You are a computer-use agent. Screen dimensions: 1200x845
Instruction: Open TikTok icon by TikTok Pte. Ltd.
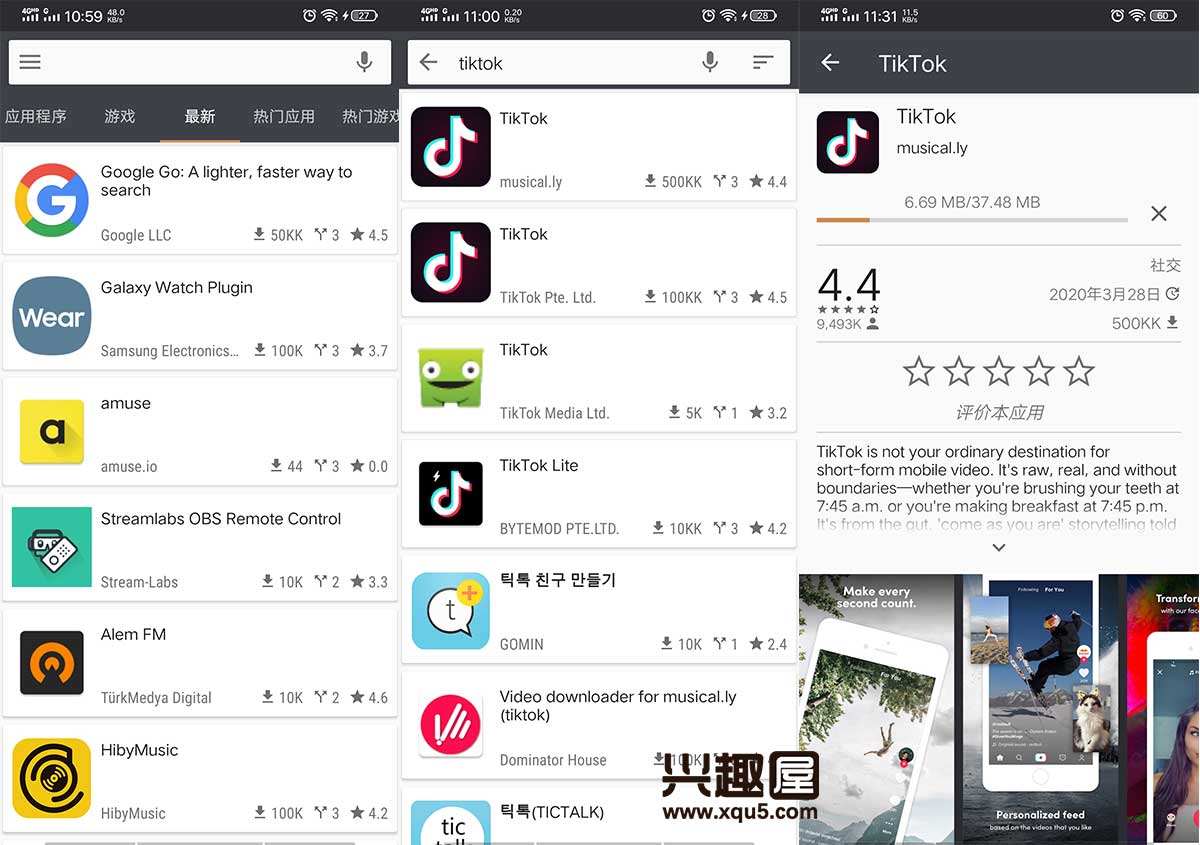[451, 262]
